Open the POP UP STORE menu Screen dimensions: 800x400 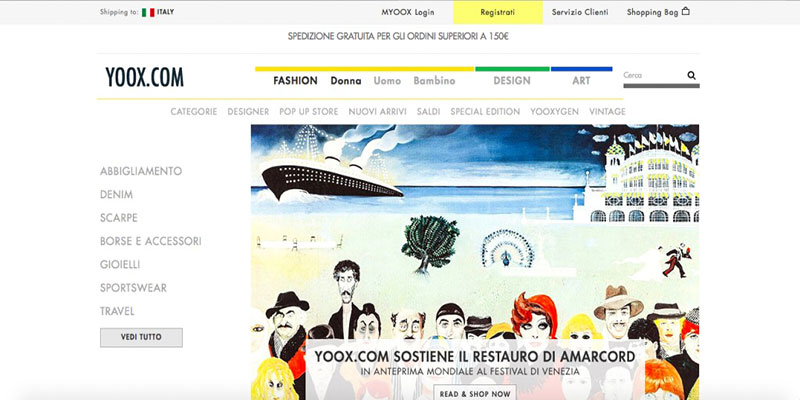coord(309,111)
